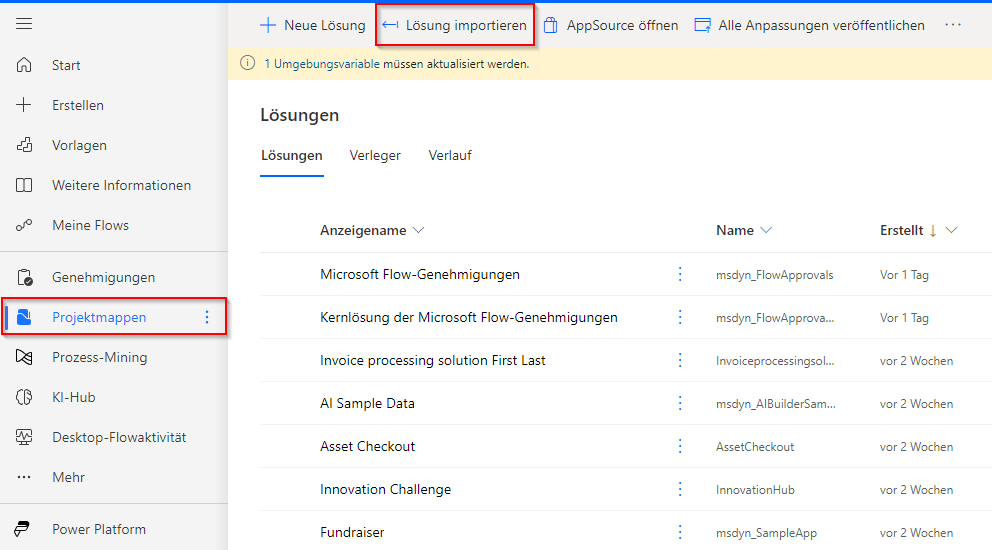
Task: Click the Vorlagen templates icon
Action: (24, 145)
